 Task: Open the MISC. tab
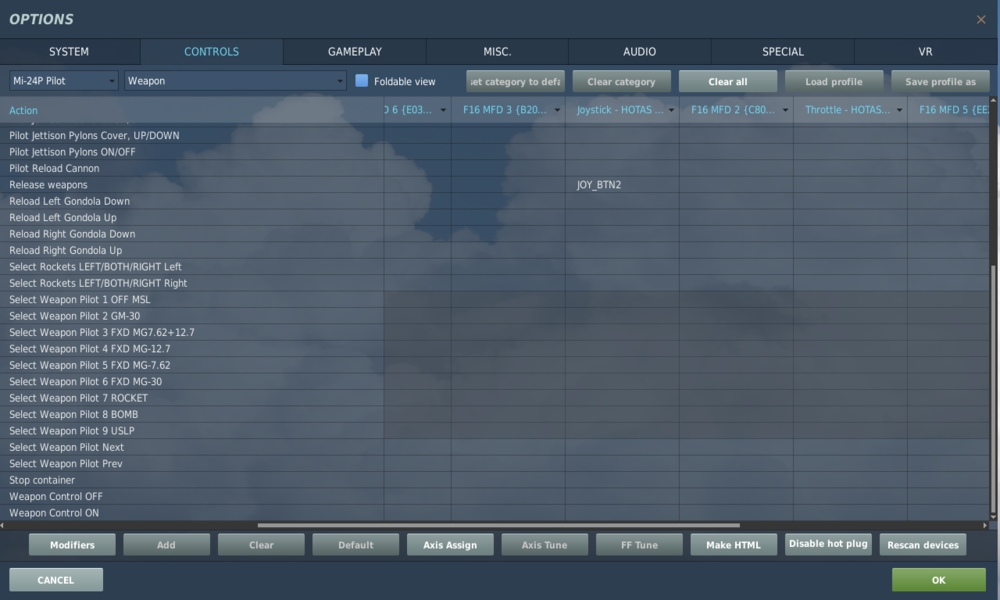[x=497, y=52]
